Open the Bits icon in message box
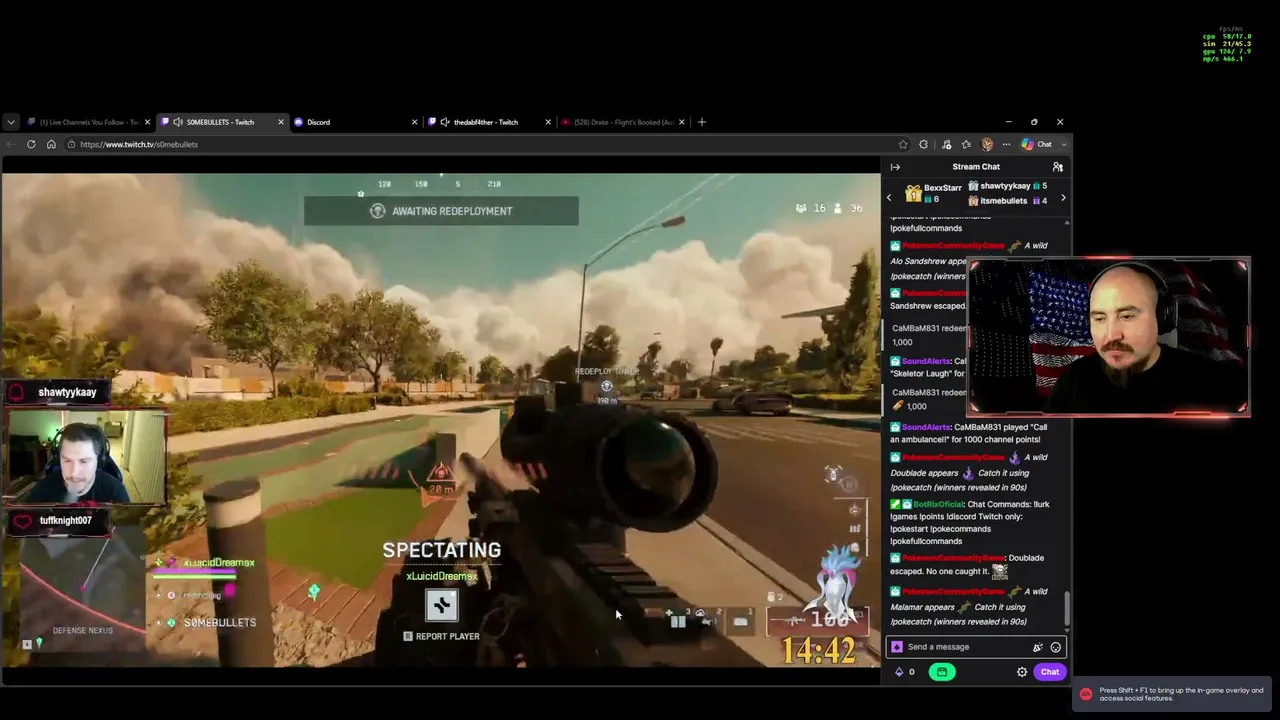Viewport: 1280px width, 720px height. (897, 647)
